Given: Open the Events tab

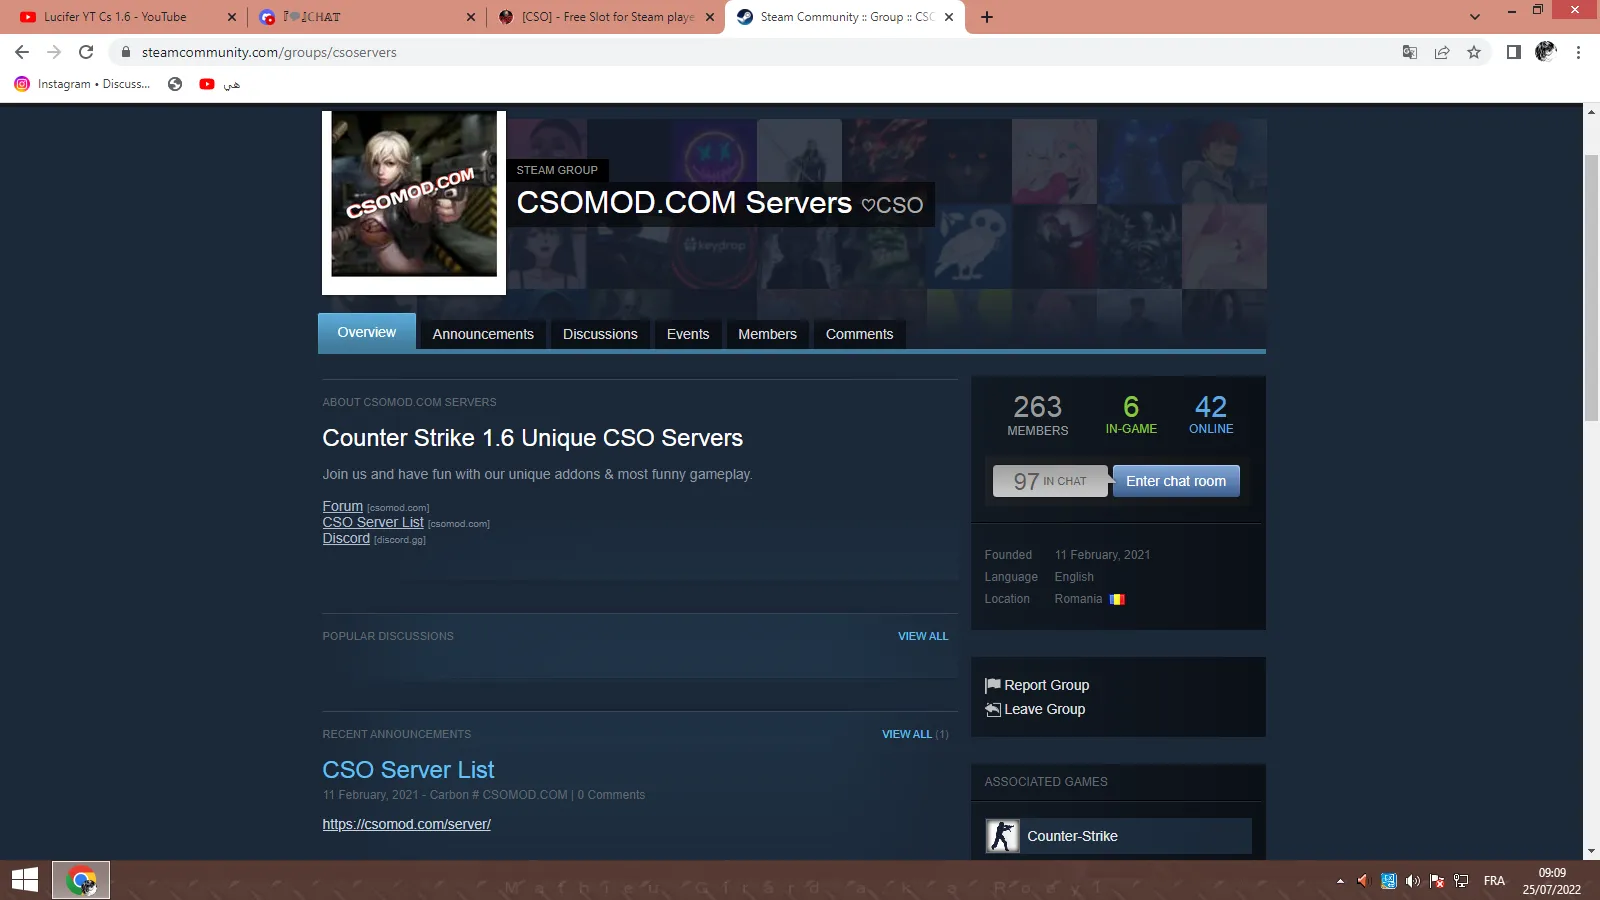Looking at the screenshot, I should click(x=688, y=334).
